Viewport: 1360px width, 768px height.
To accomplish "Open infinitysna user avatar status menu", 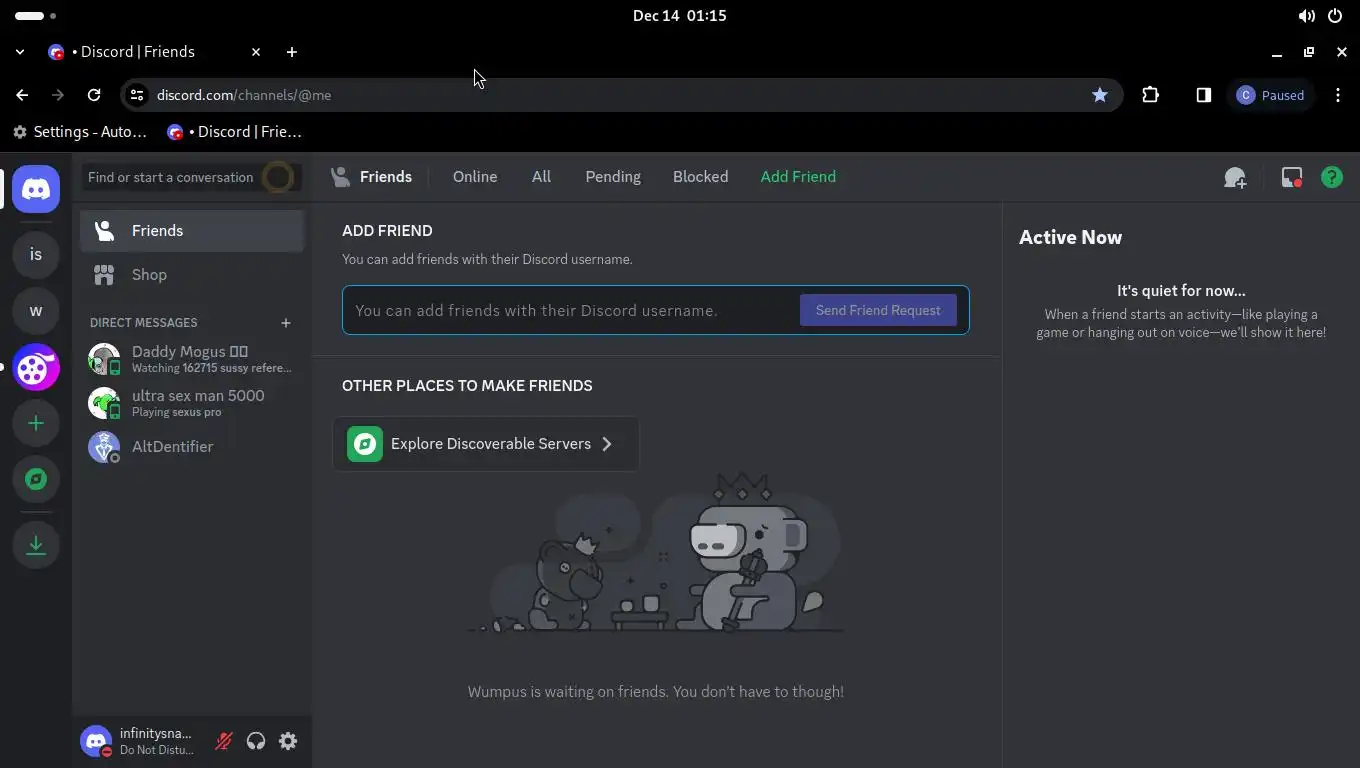I will (x=96, y=741).
